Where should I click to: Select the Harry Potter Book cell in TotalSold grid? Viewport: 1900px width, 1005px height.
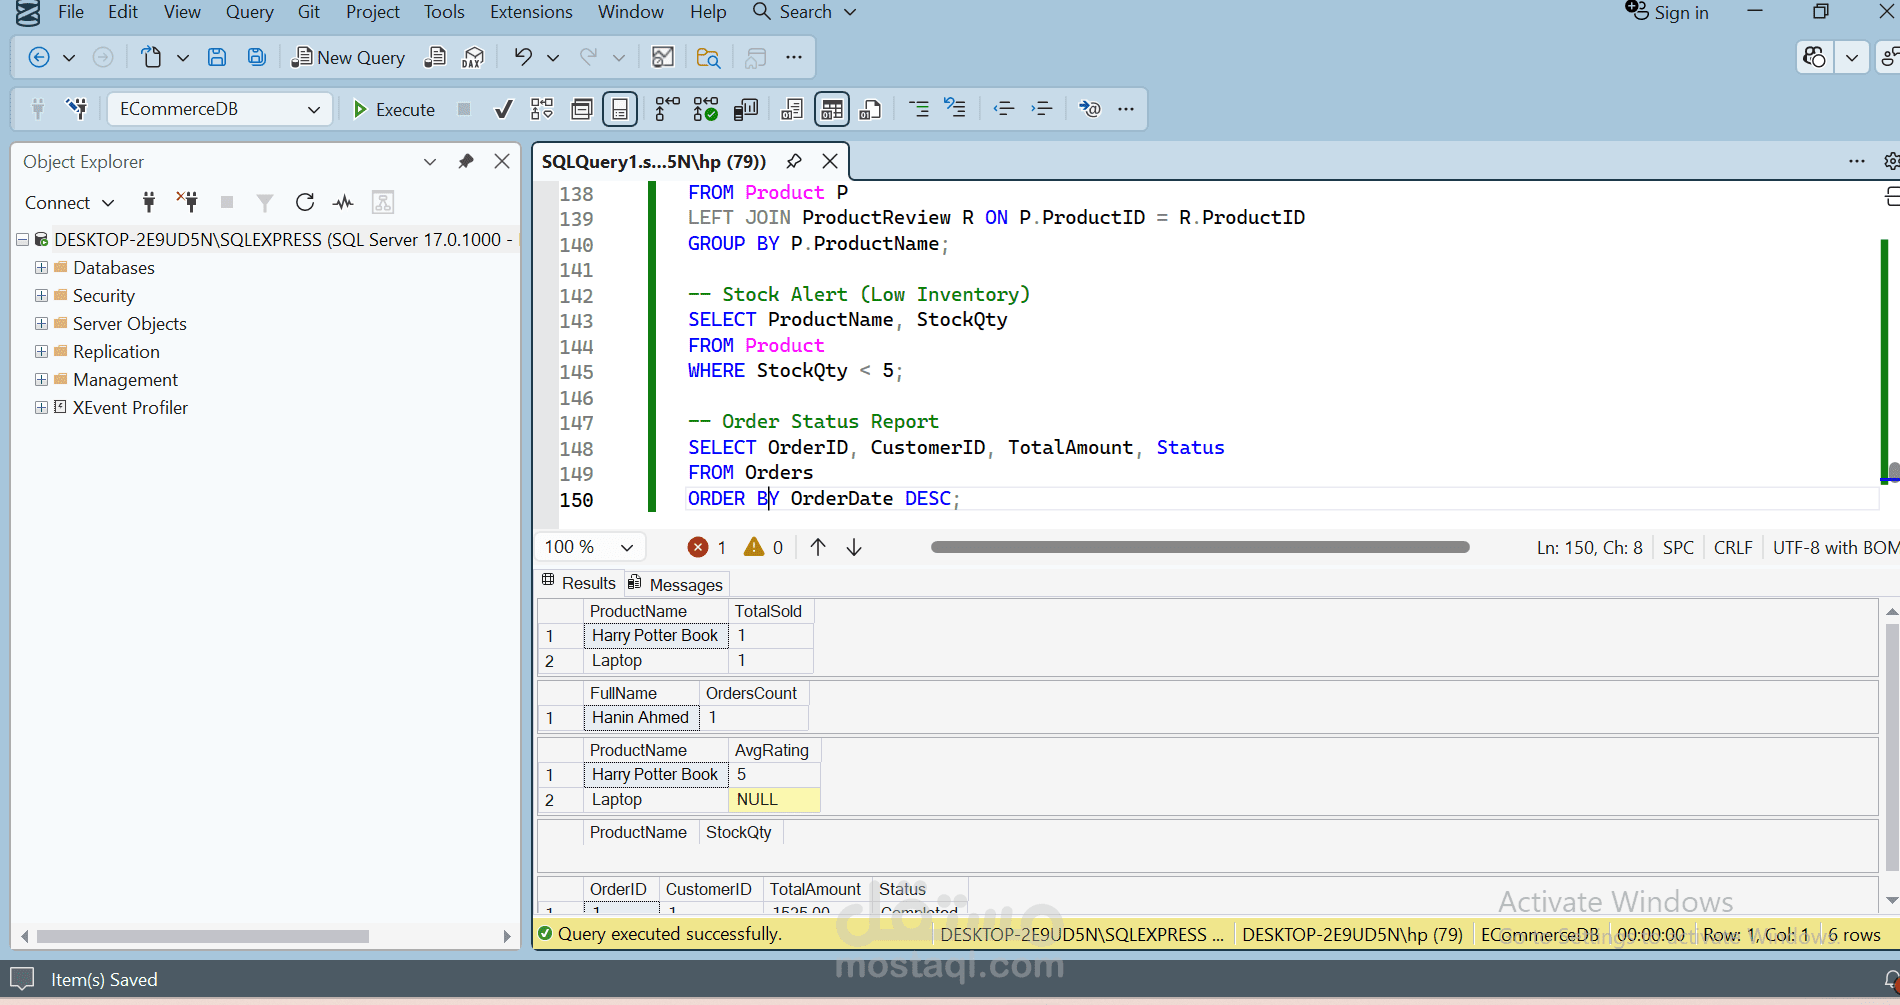click(655, 635)
